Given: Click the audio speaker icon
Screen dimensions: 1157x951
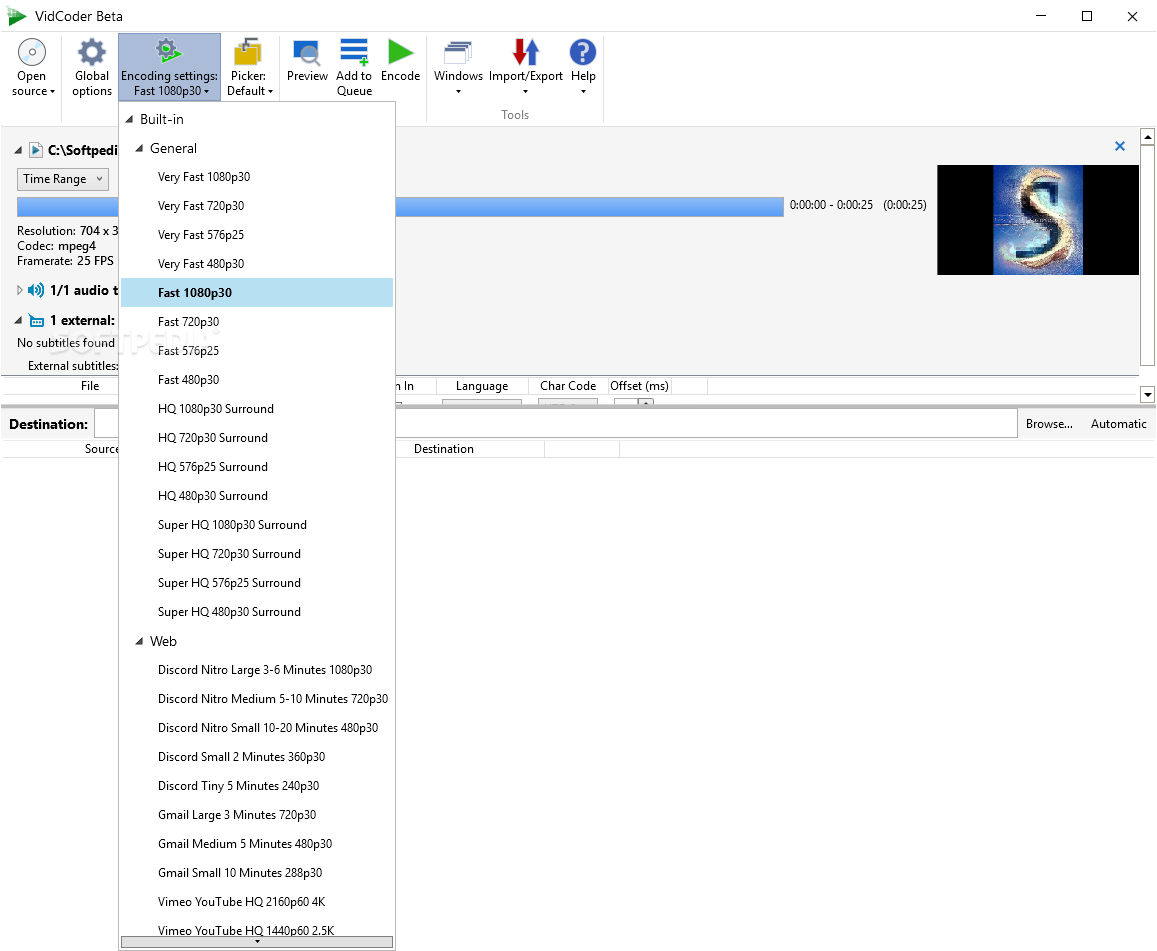Looking at the screenshot, I should coord(35,290).
